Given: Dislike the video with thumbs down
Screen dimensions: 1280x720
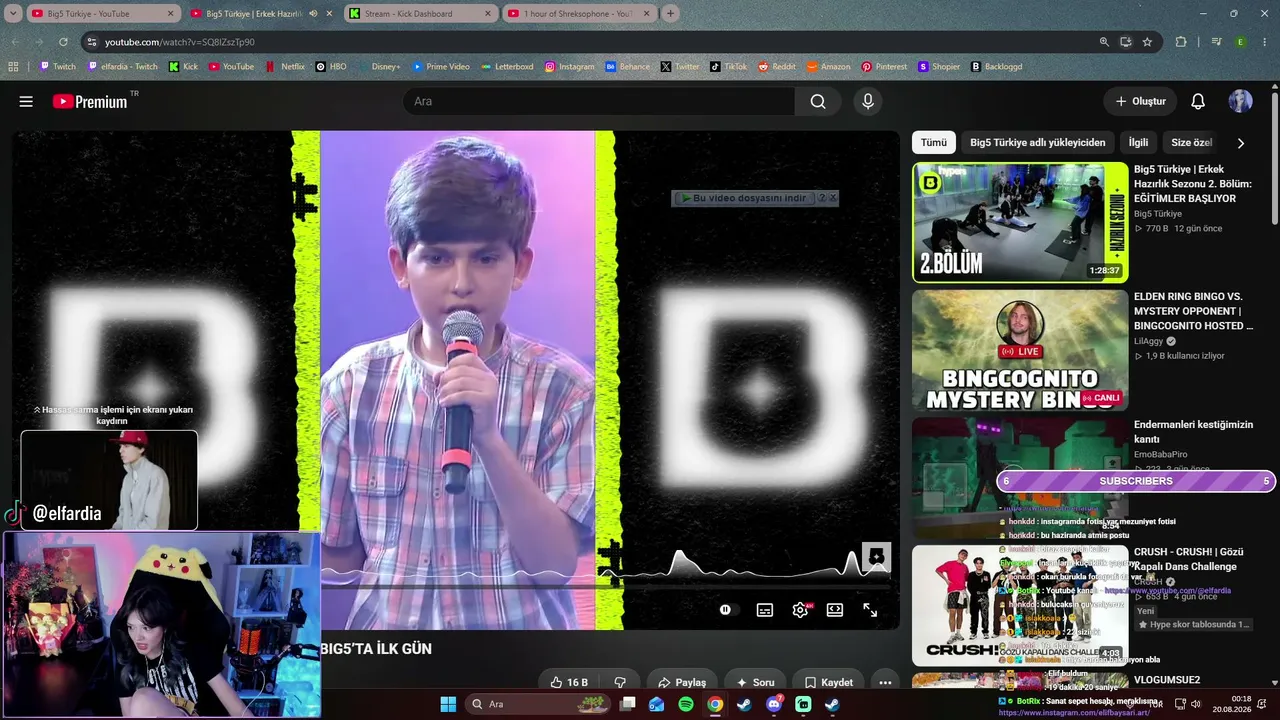Looking at the screenshot, I should (x=620, y=682).
